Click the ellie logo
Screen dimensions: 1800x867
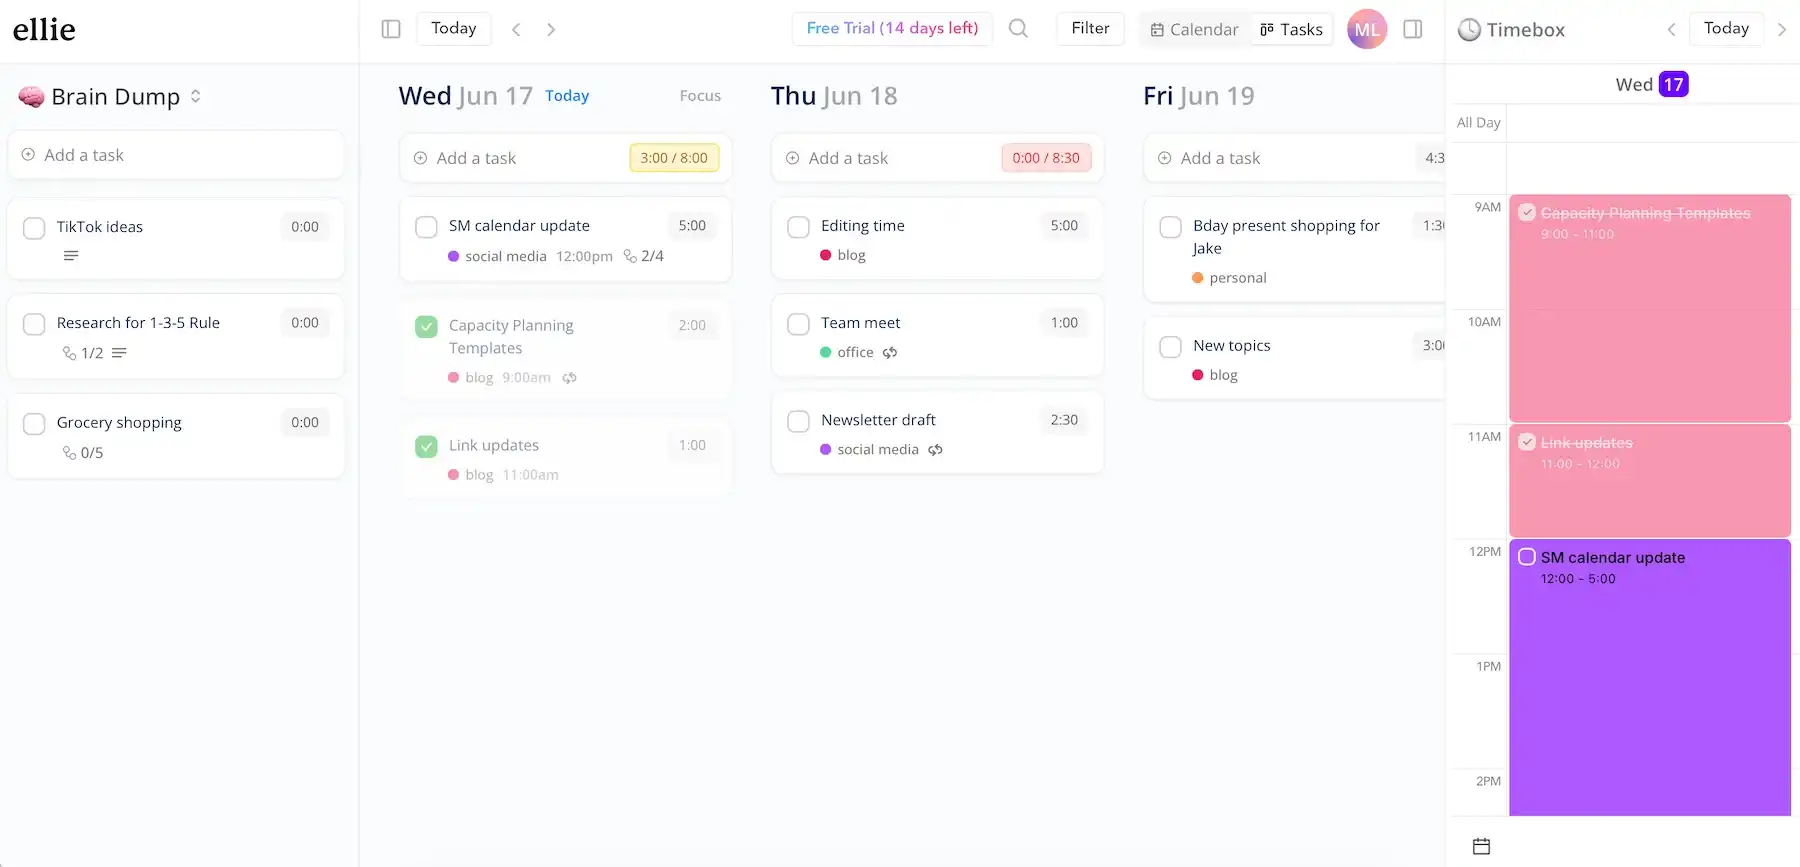(x=44, y=29)
